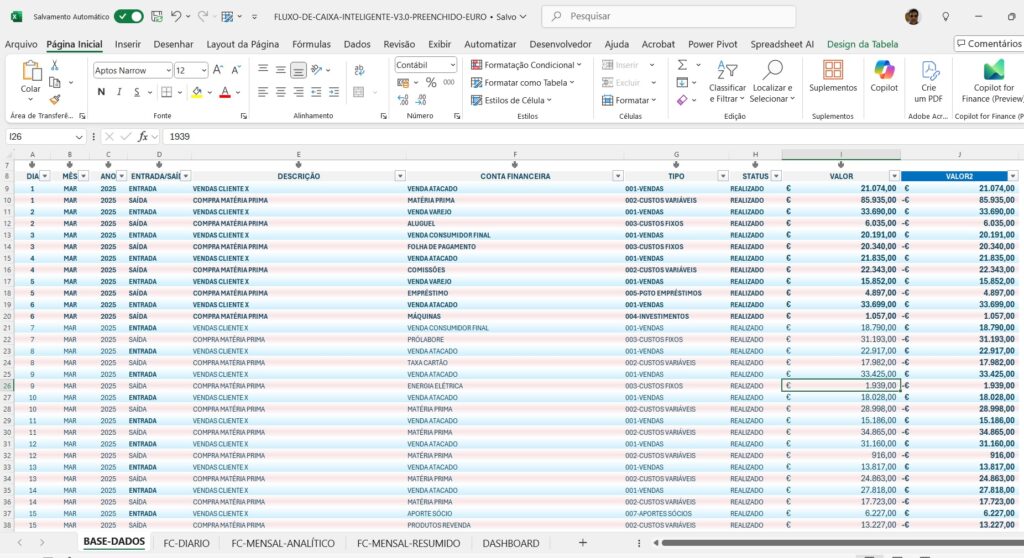Open the STATUS column filter dropdown
Viewport: 1024px width, 558px height.
[x=775, y=176]
